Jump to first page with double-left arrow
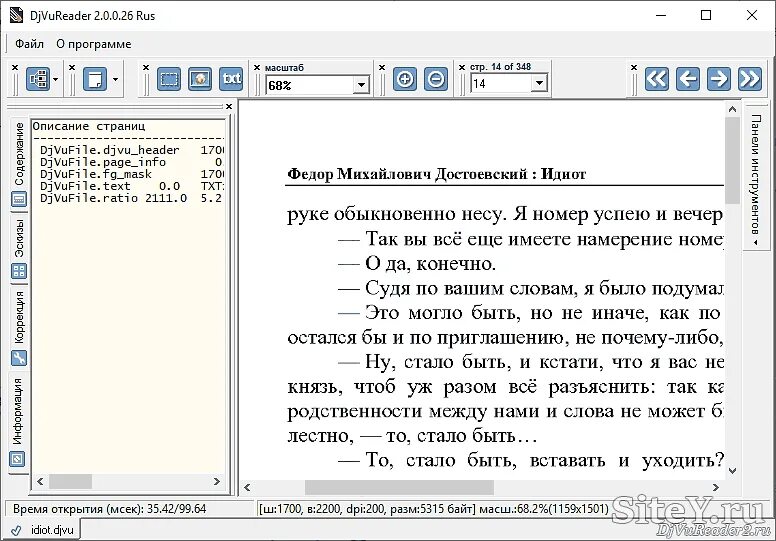 (x=657, y=79)
